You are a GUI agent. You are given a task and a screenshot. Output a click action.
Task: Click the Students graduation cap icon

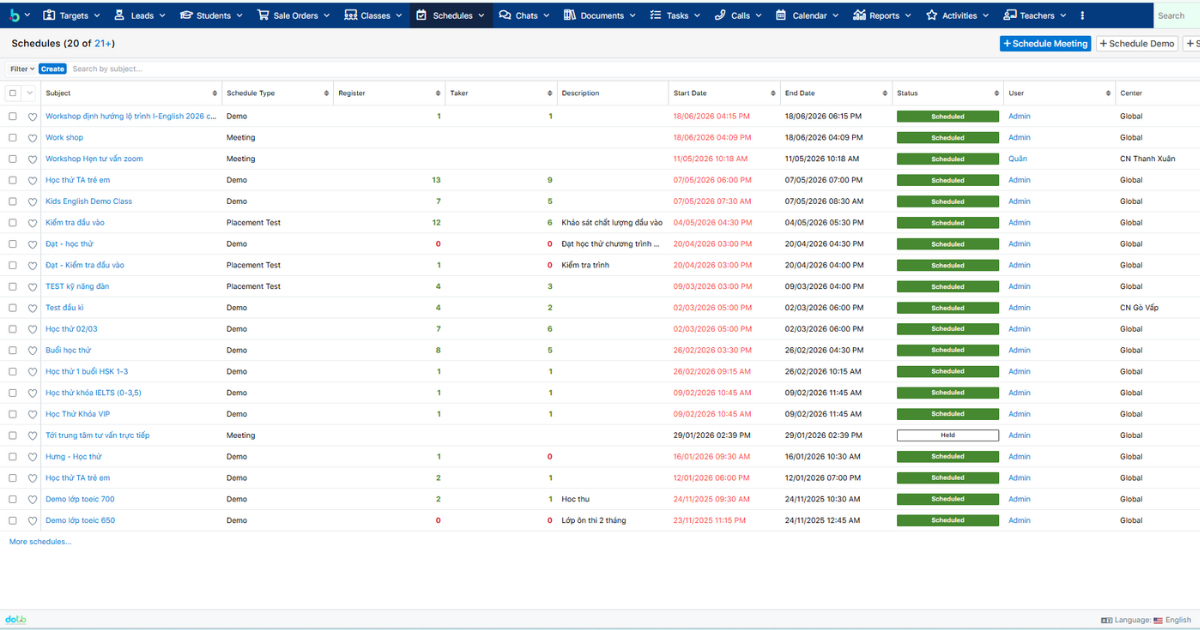tap(186, 15)
